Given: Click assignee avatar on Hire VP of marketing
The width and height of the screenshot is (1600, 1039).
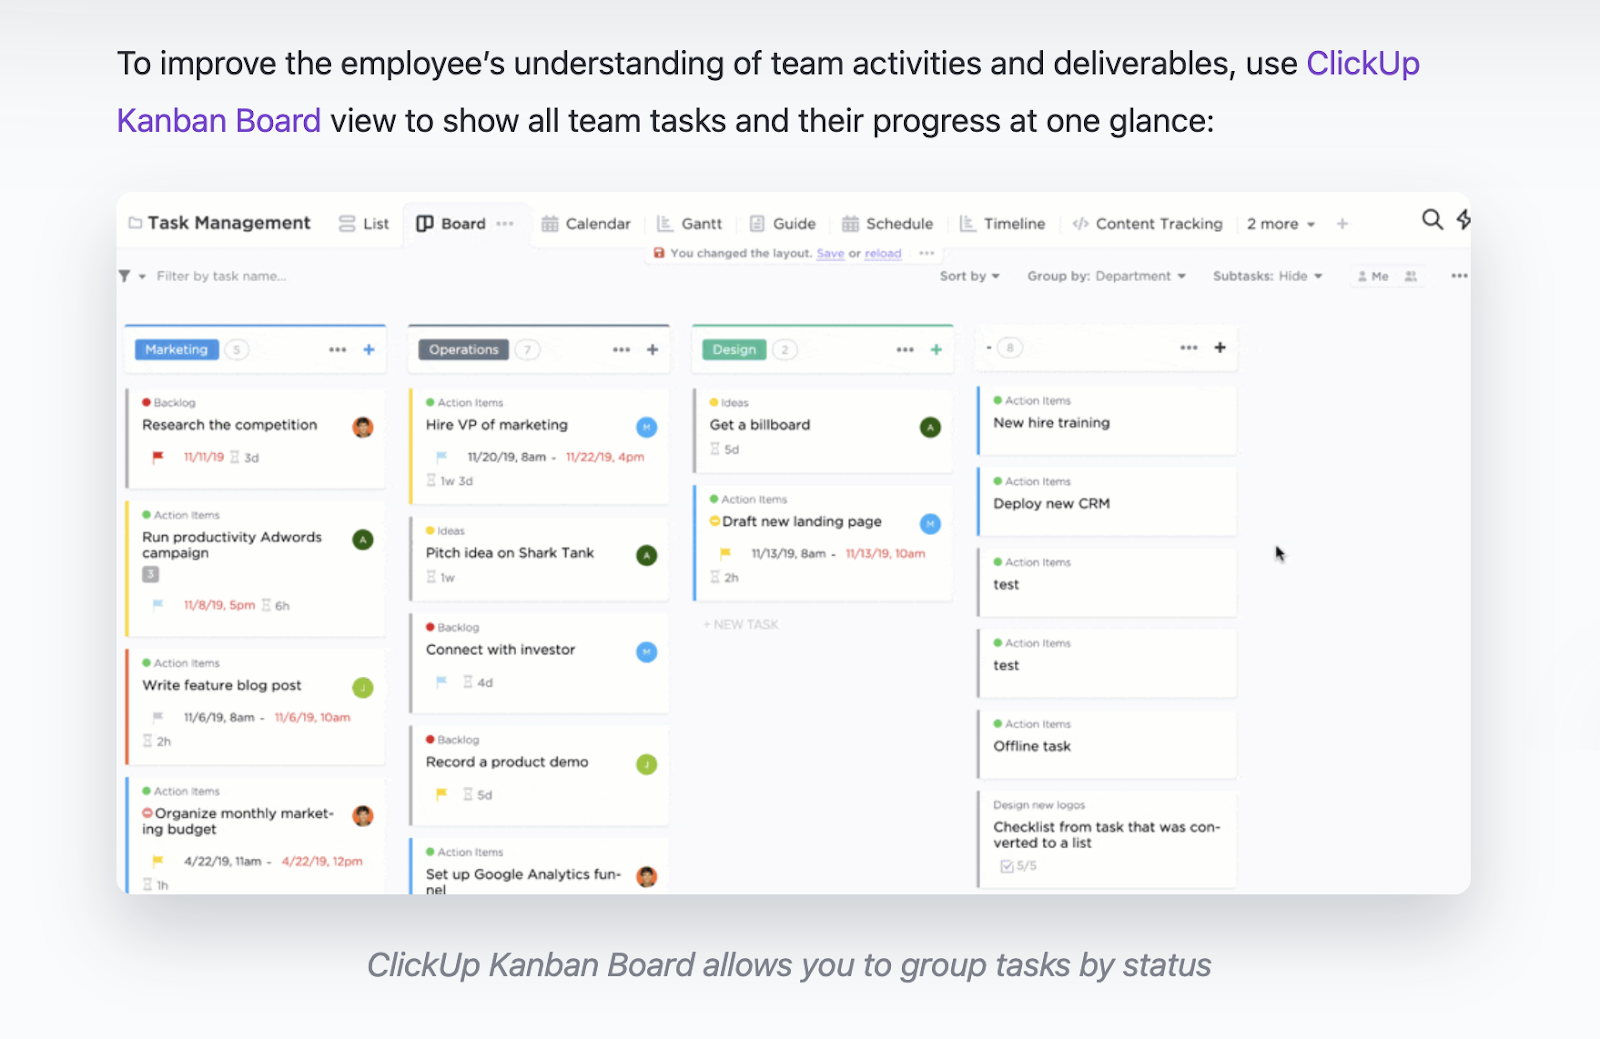Looking at the screenshot, I should pos(647,427).
